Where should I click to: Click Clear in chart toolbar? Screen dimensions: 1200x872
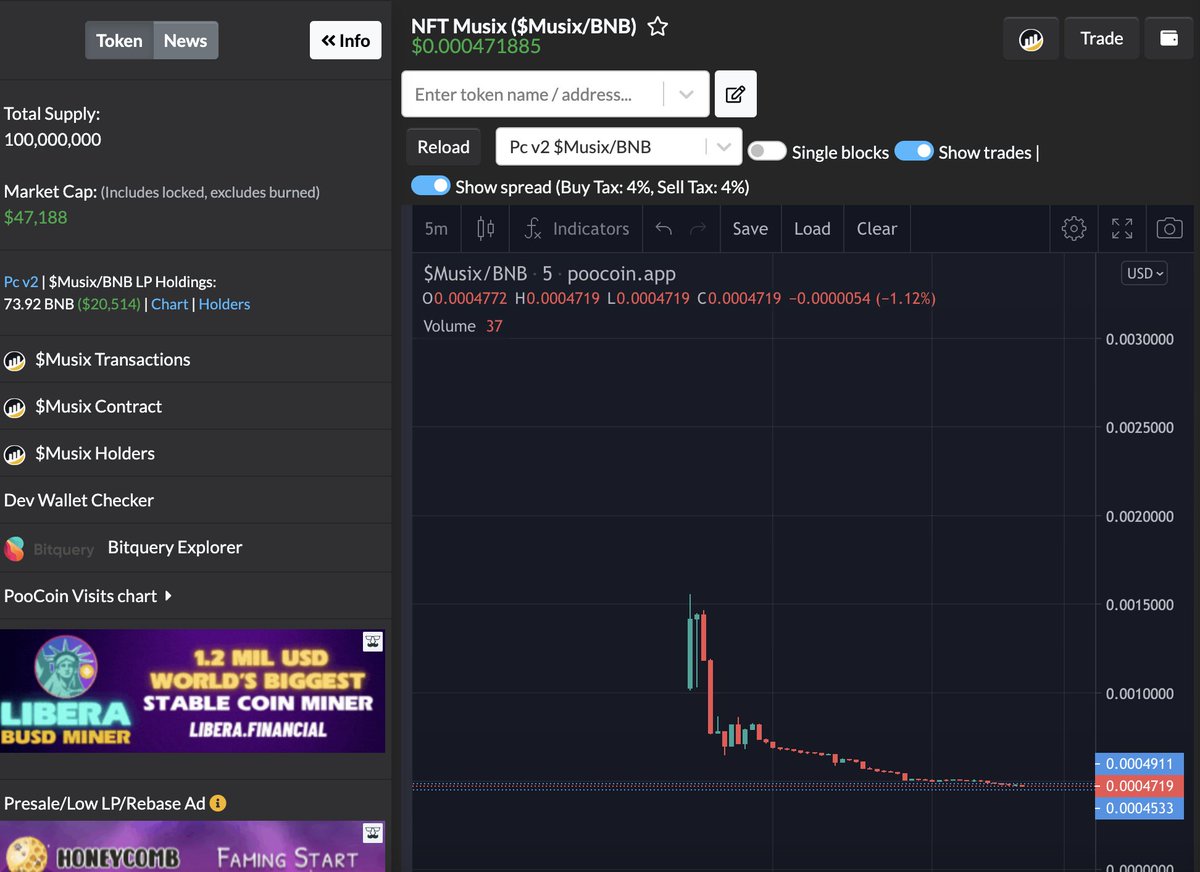click(877, 229)
